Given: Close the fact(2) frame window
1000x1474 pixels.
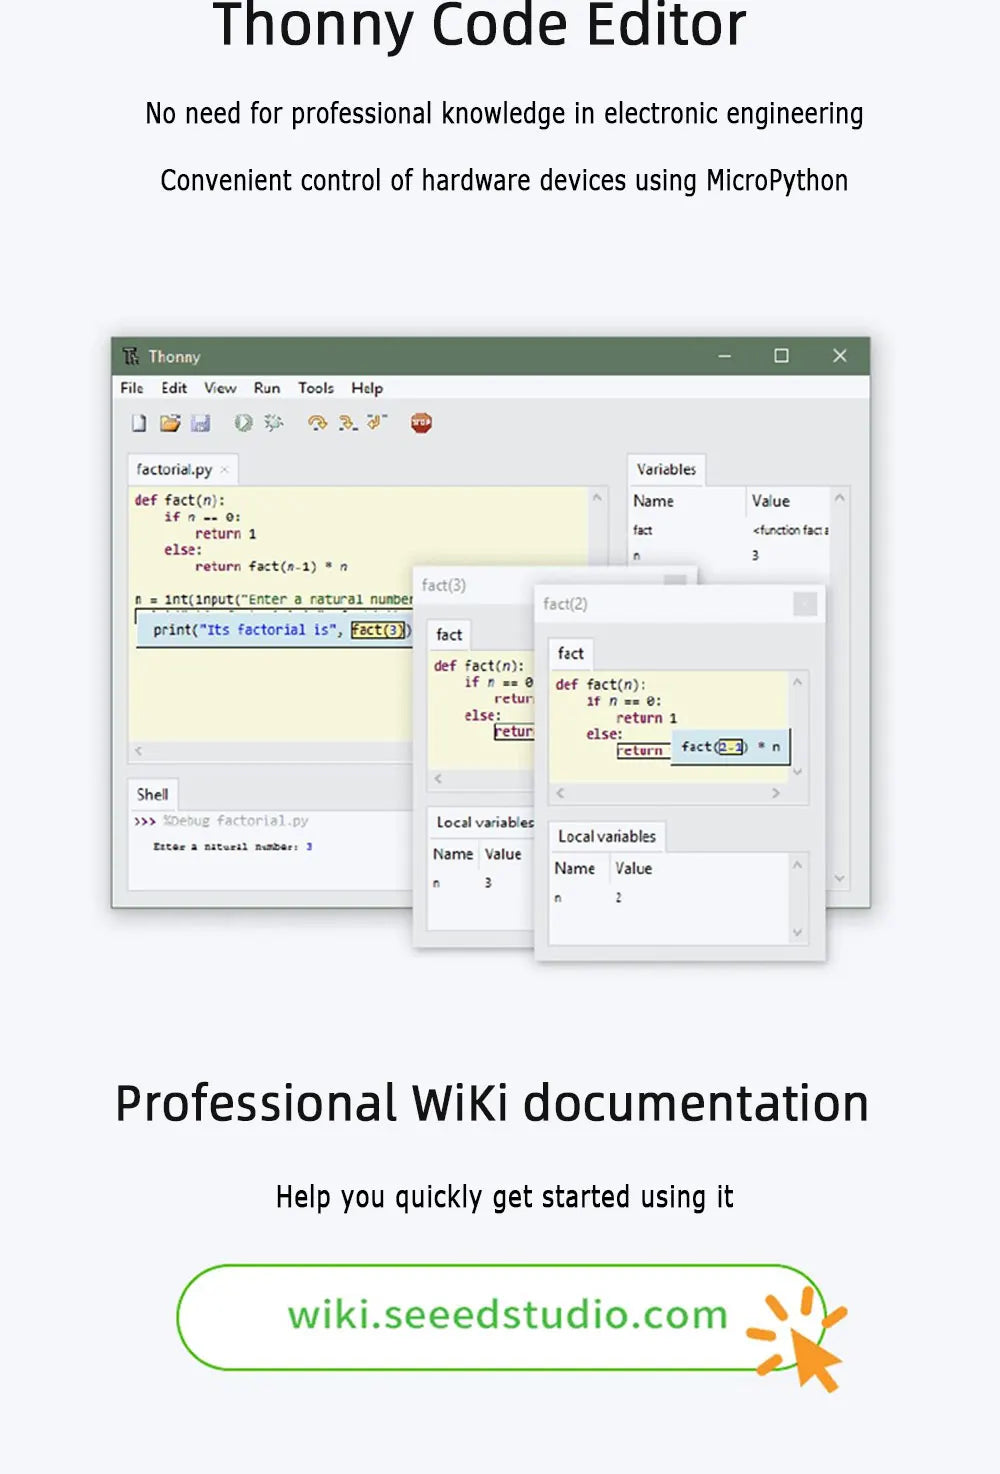Looking at the screenshot, I should point(805,603).
